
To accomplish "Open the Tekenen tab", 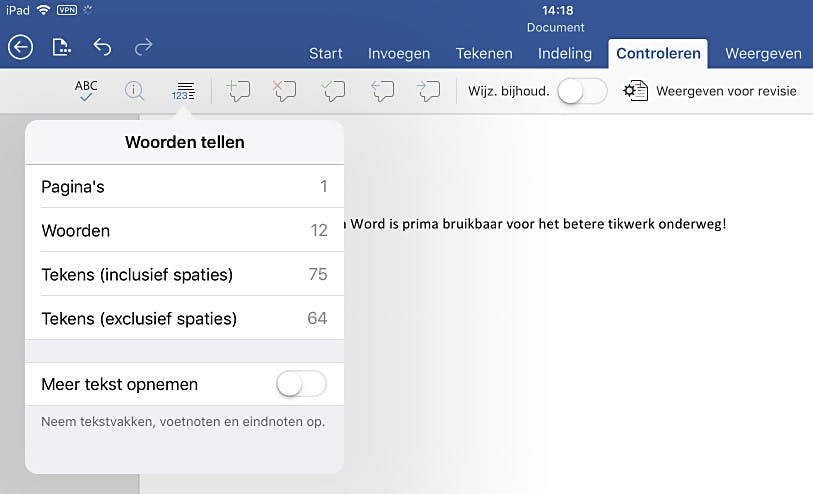I will tap(484, 53).
